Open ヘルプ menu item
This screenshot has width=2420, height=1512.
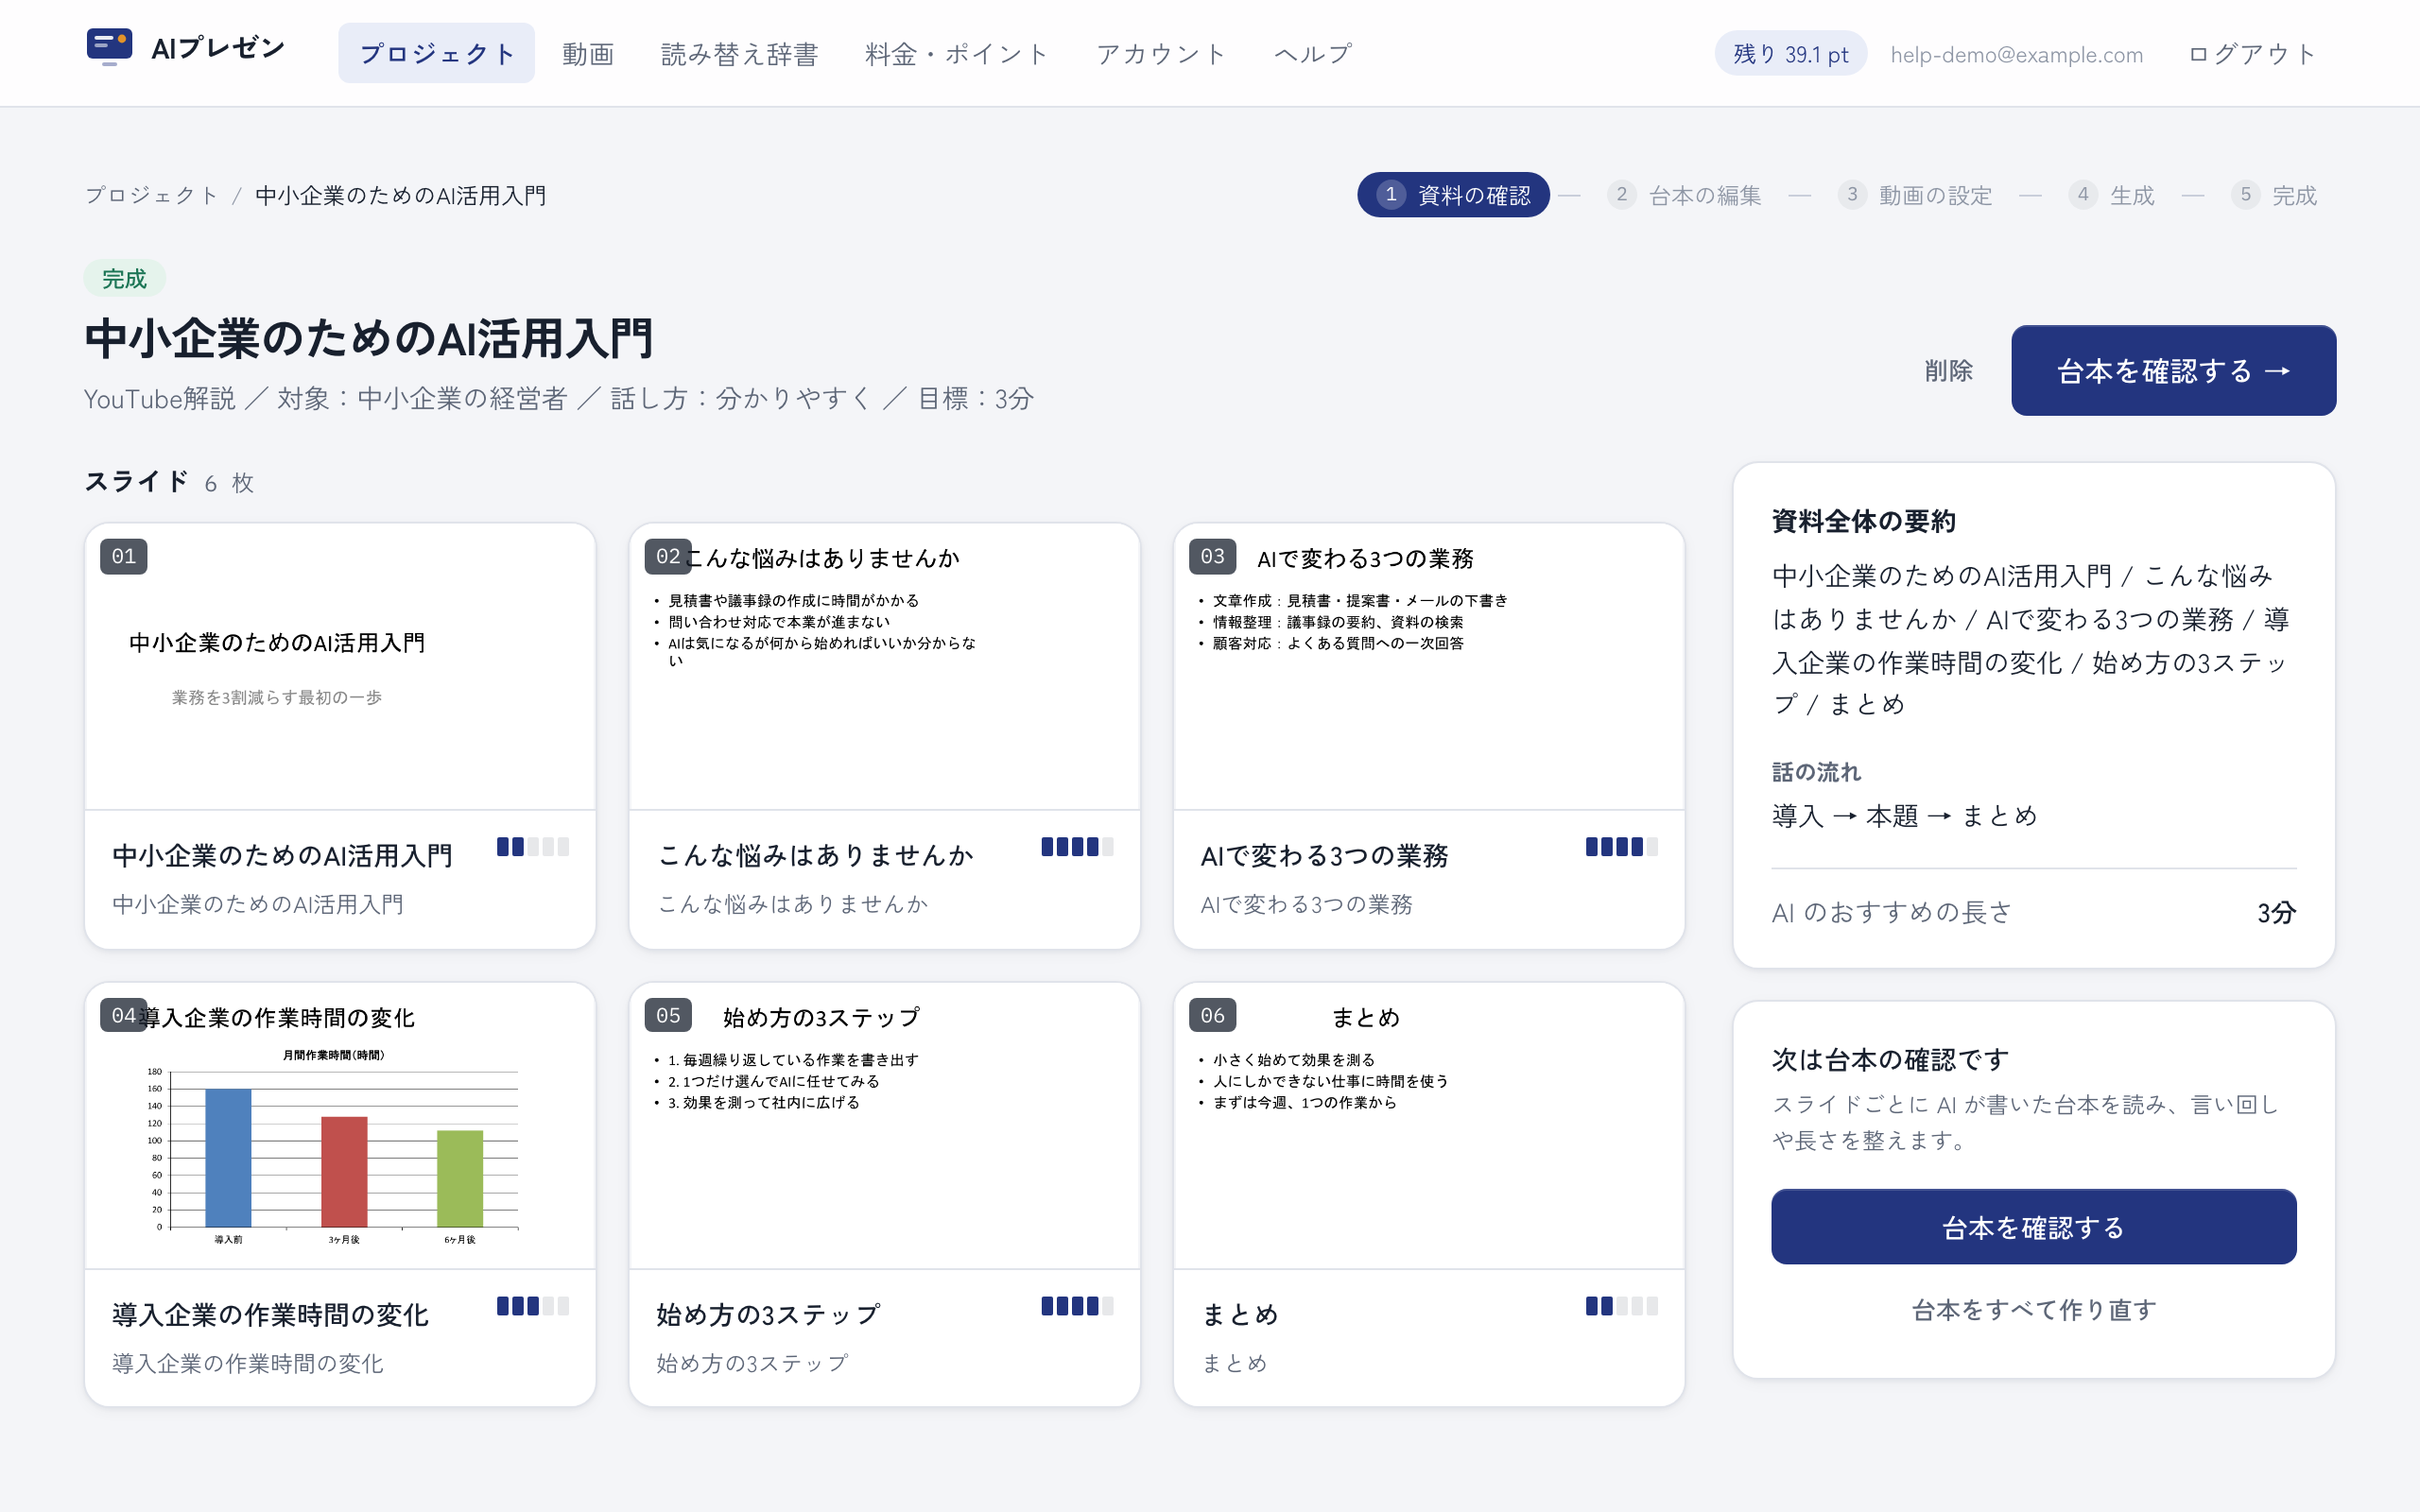tap(1313, 54)
